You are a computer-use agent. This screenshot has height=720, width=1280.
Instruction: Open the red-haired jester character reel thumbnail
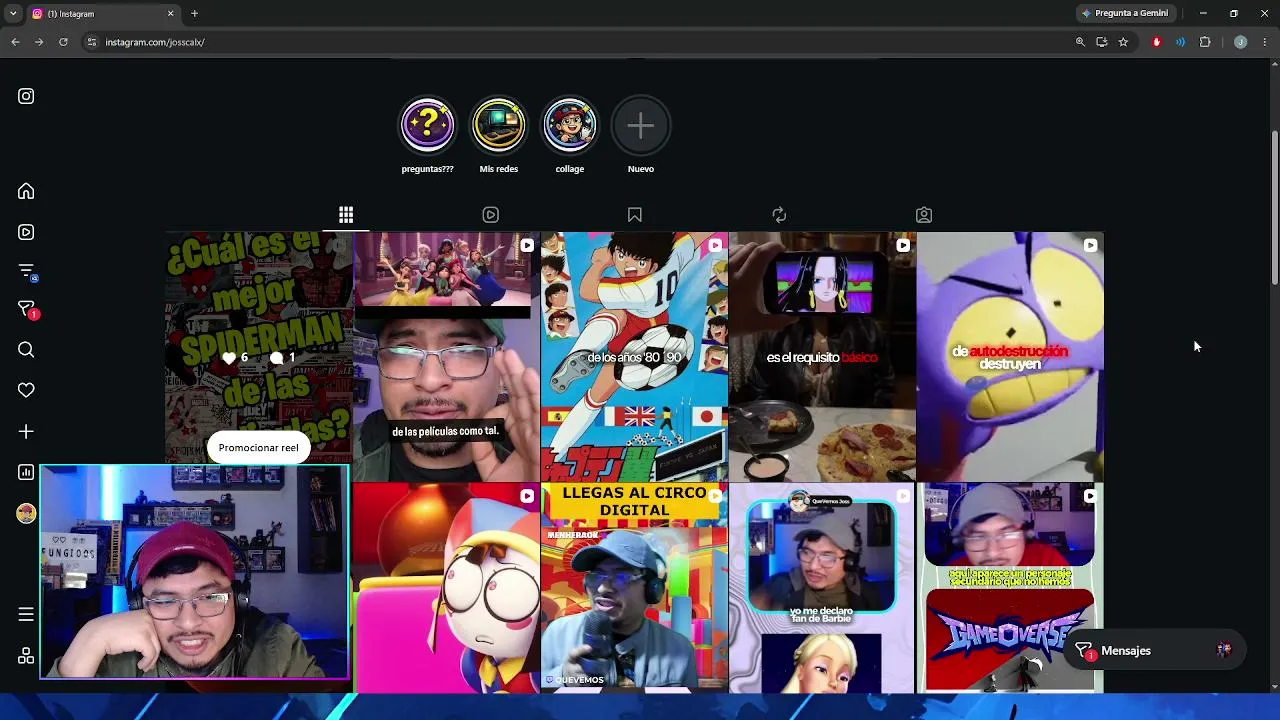pyautogui.click(x=446, y=588)
